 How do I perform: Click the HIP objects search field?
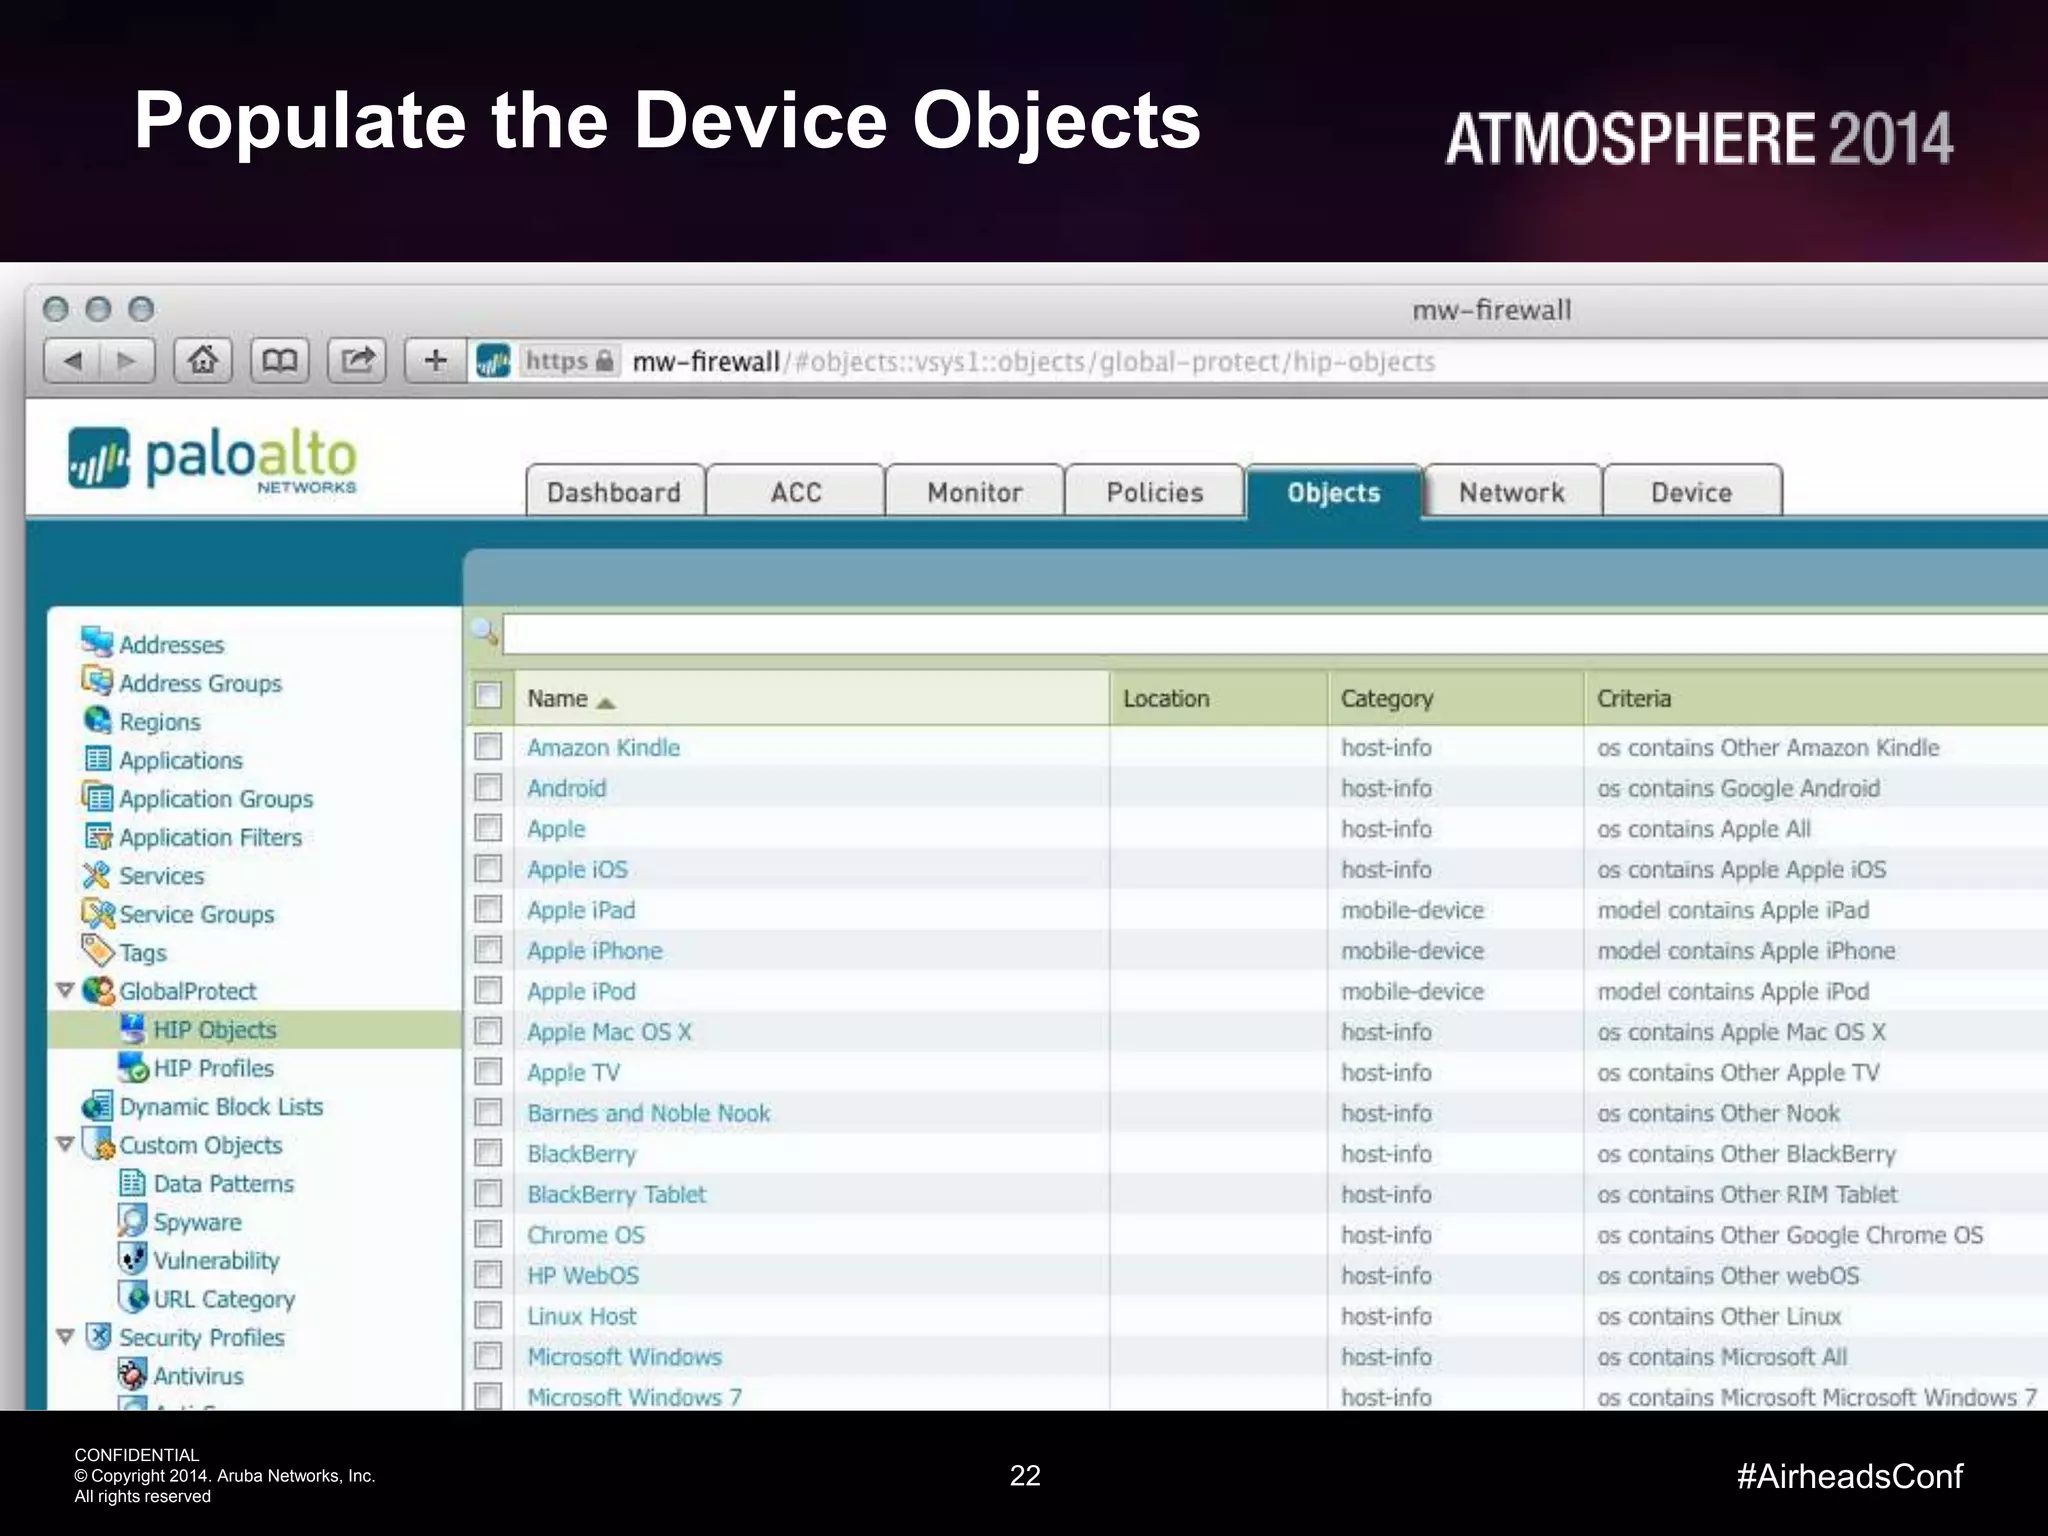point(1275,635)
